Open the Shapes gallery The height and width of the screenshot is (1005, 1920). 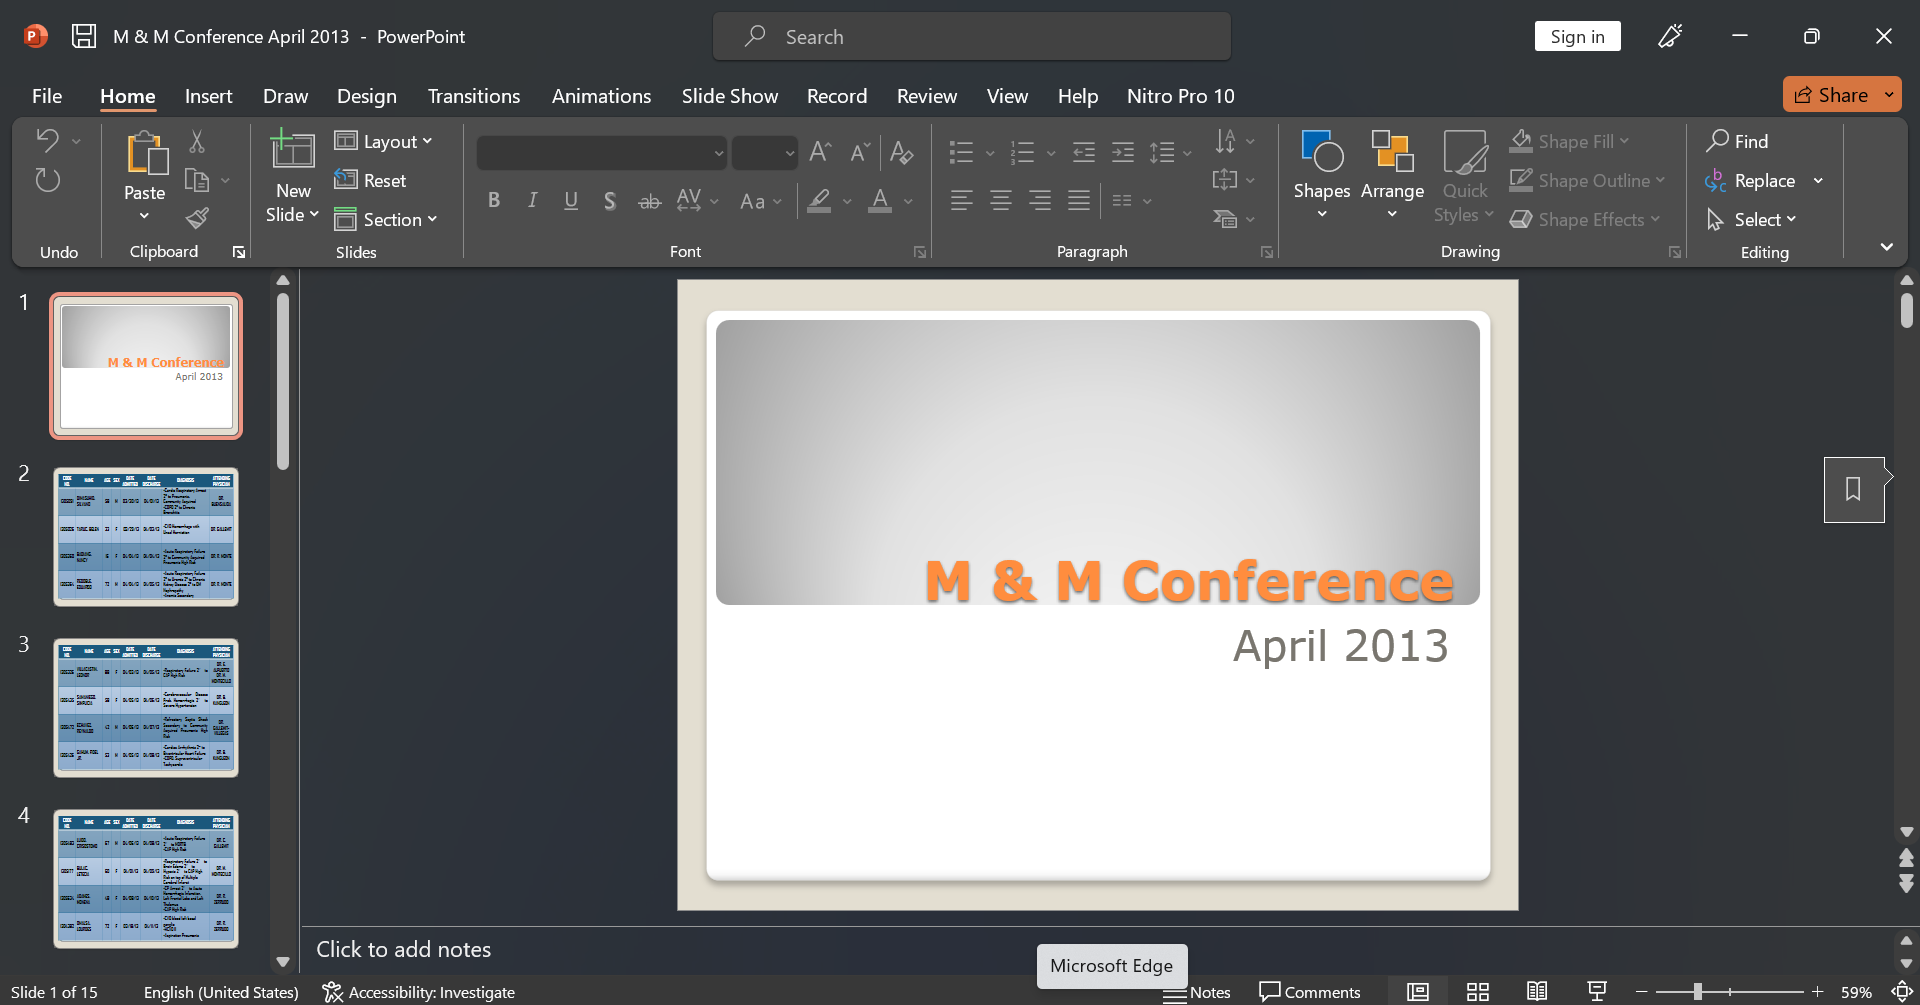[1321, 152]
